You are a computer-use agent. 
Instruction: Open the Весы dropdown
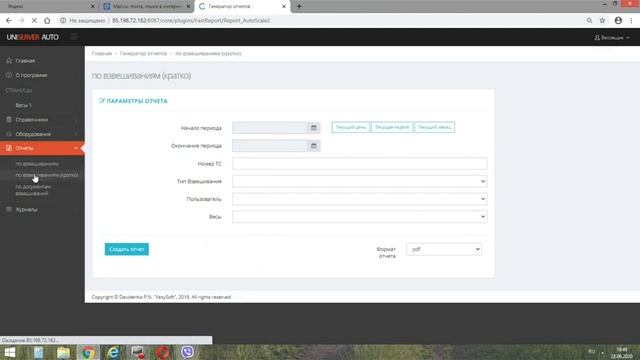pyautogui.click(x=360, y=217)
